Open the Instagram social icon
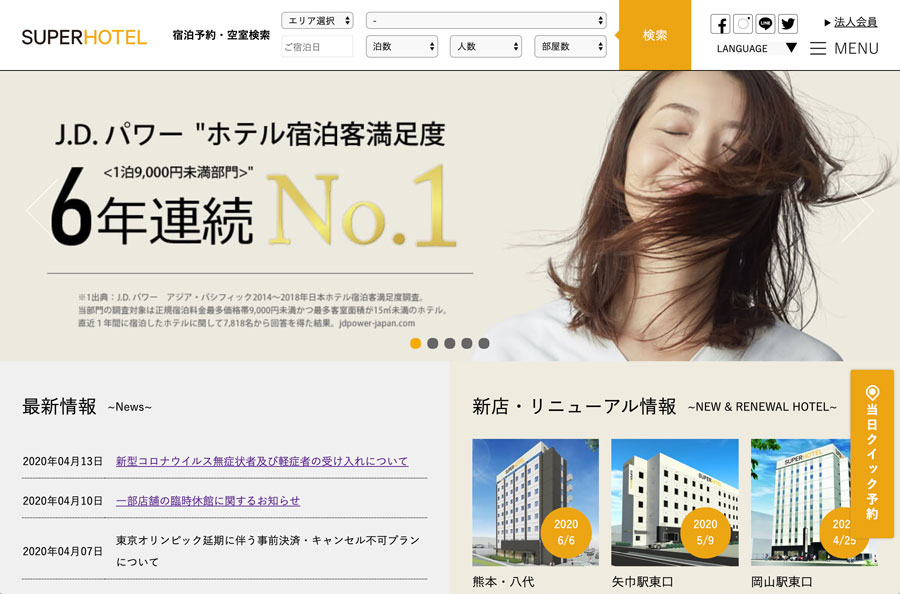Screen dimensions: 900x594 743,24
